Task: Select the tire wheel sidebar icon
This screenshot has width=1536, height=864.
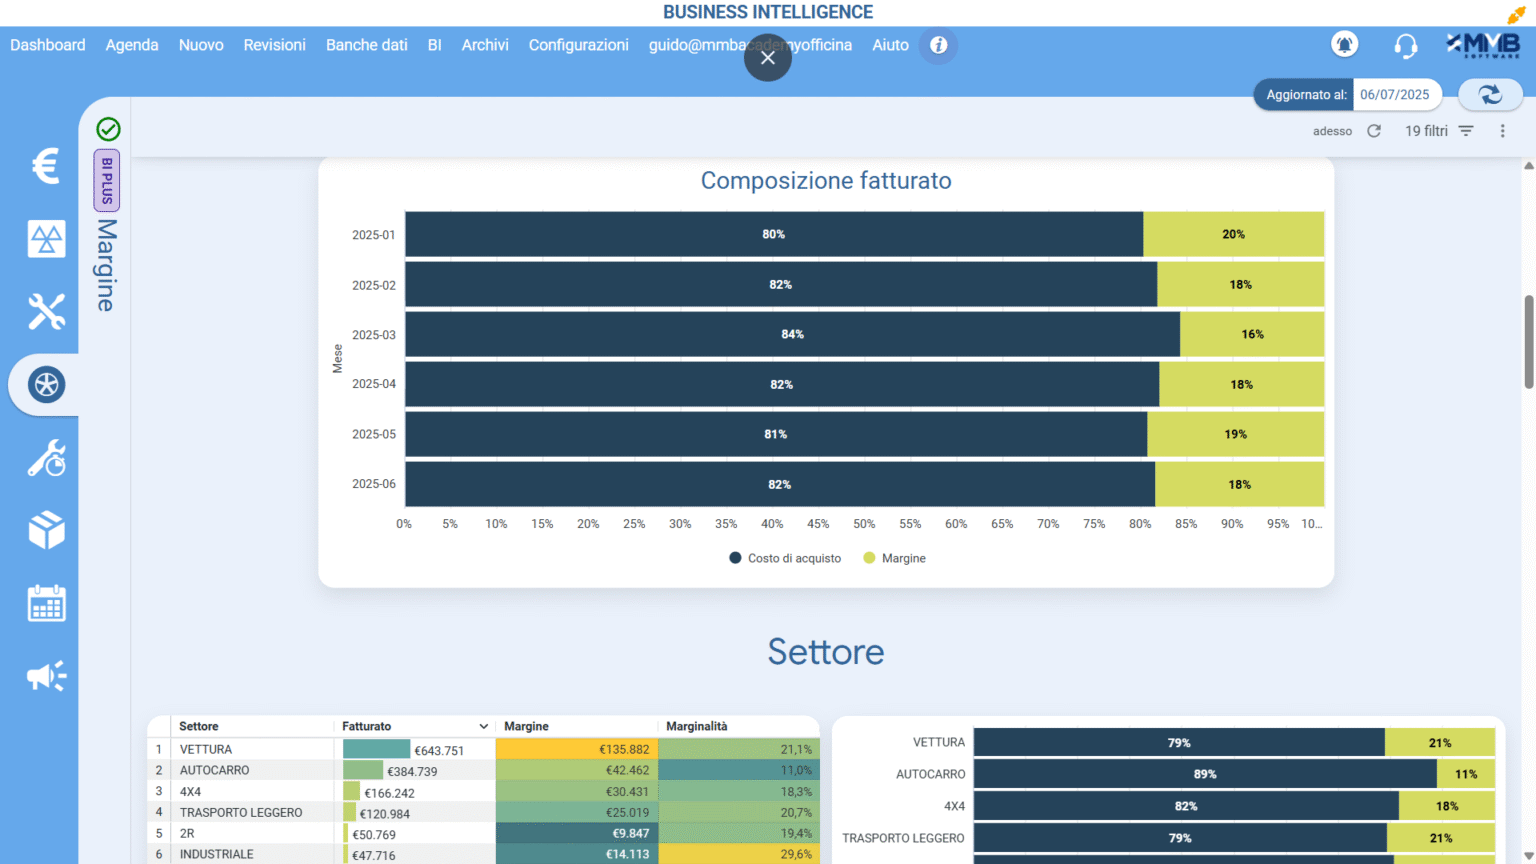Action: pos(46,385)
